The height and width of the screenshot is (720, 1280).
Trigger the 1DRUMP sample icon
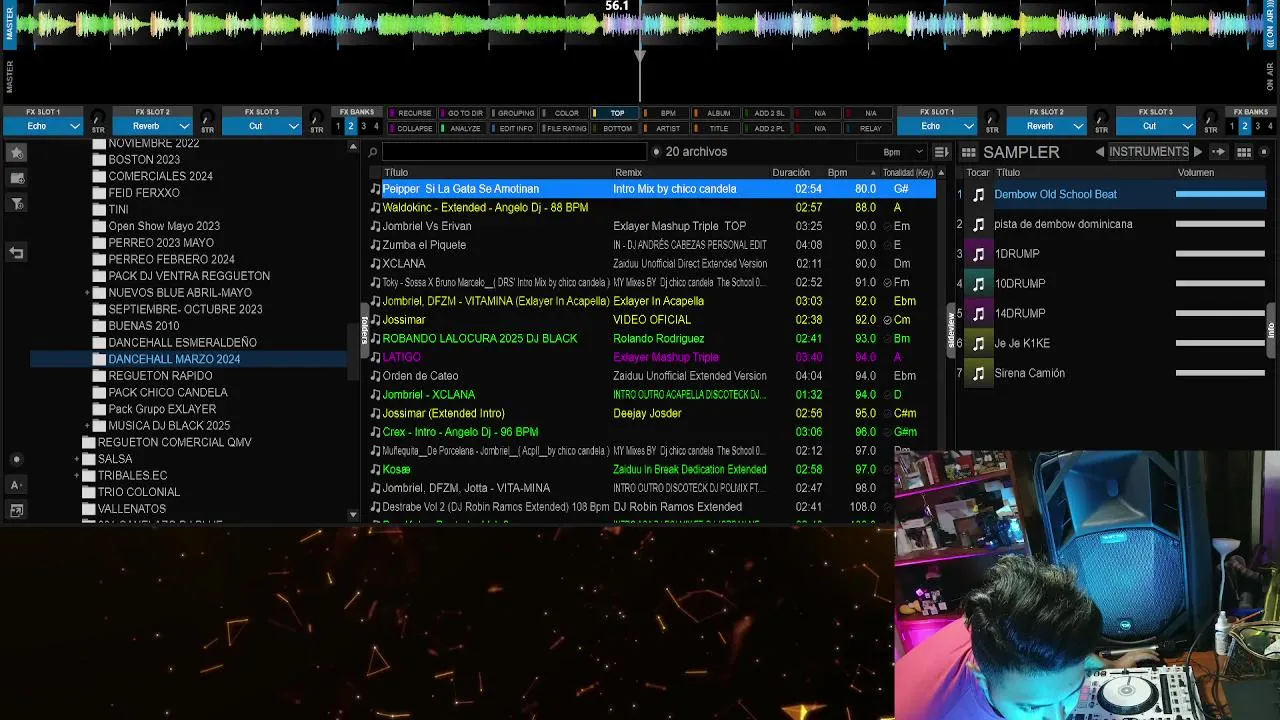(x=979, y=254)
